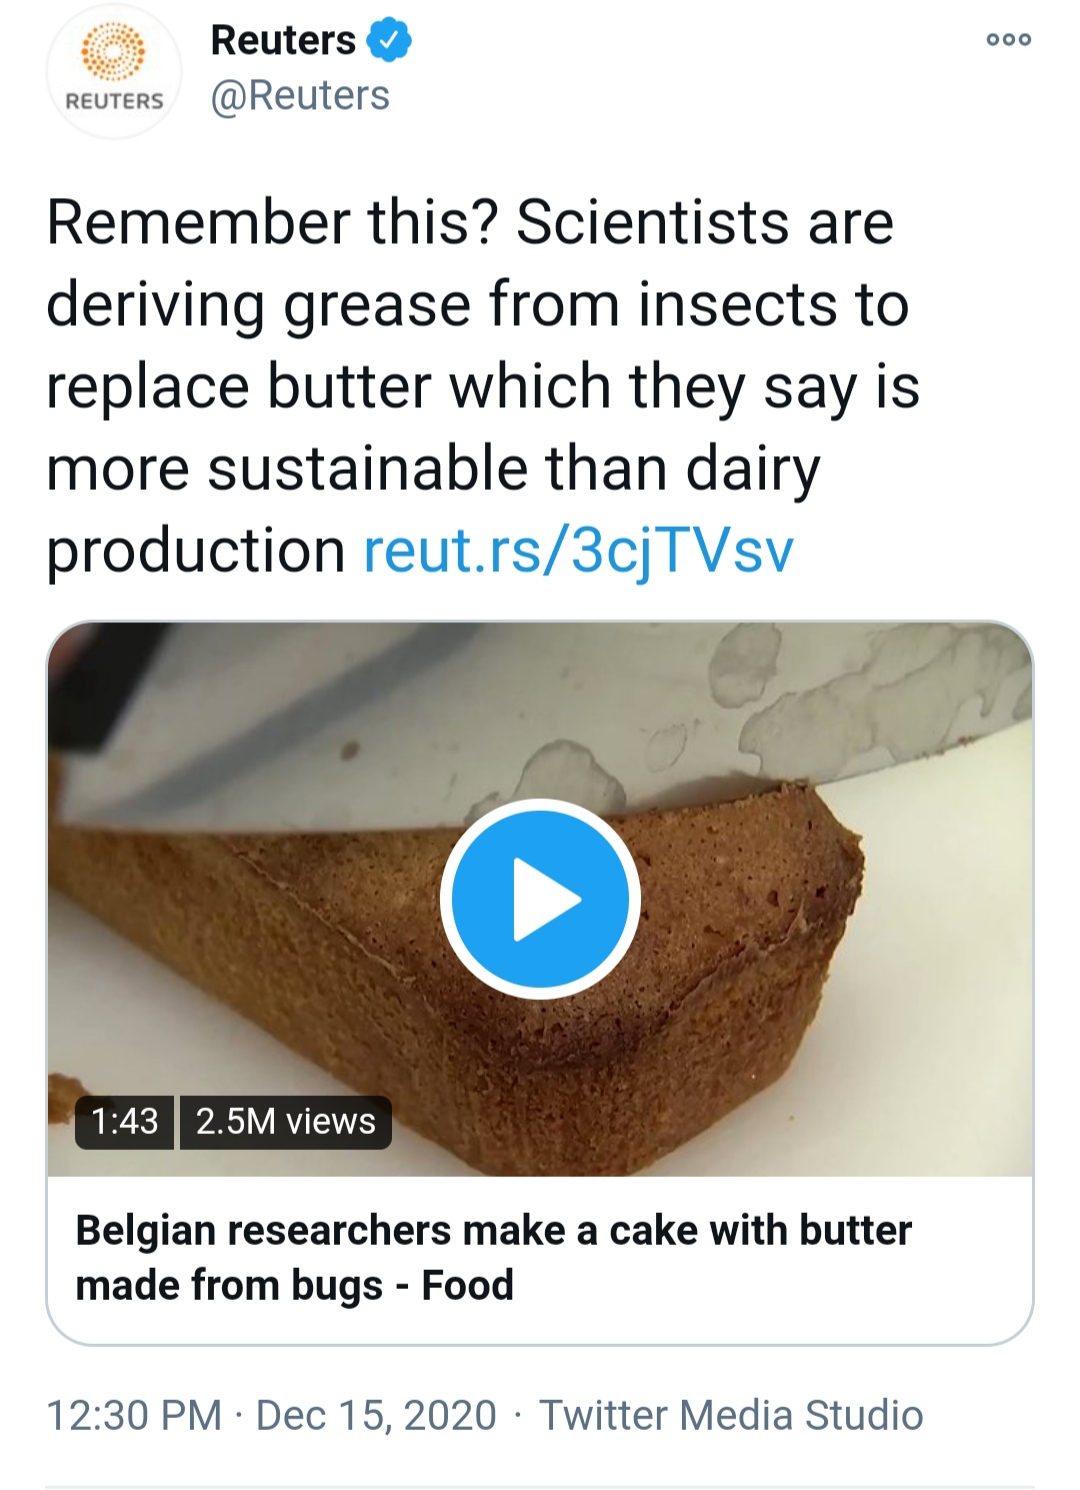Open the @Reuters handle
This screenshot has height=1490, width=1080.
click(300, 96)
